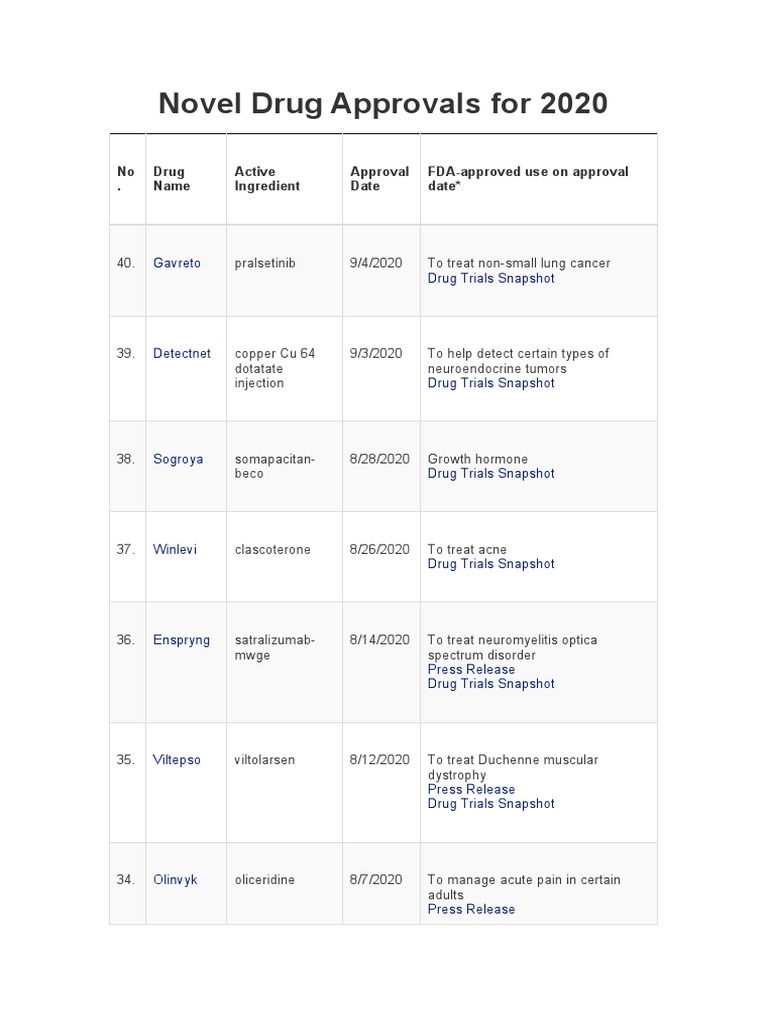Open the Press Release for Enspryng

pos(471,669)
